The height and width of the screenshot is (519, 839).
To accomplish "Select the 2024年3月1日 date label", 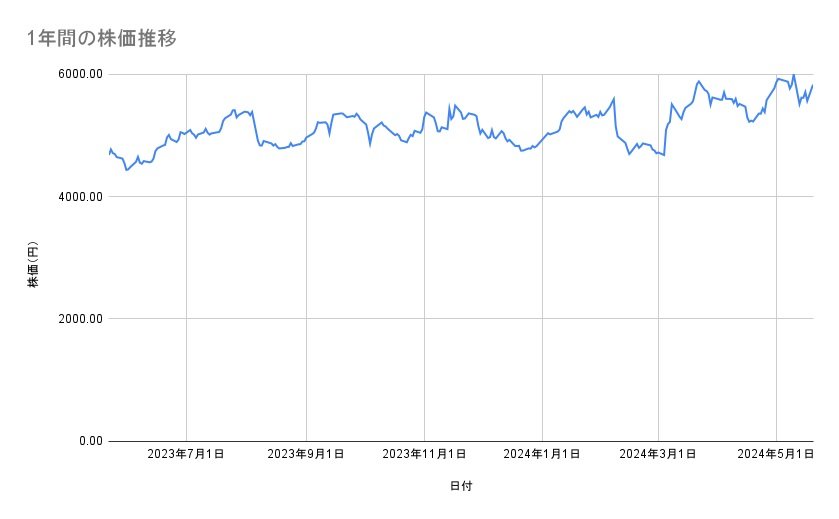I will pos(658,454).
